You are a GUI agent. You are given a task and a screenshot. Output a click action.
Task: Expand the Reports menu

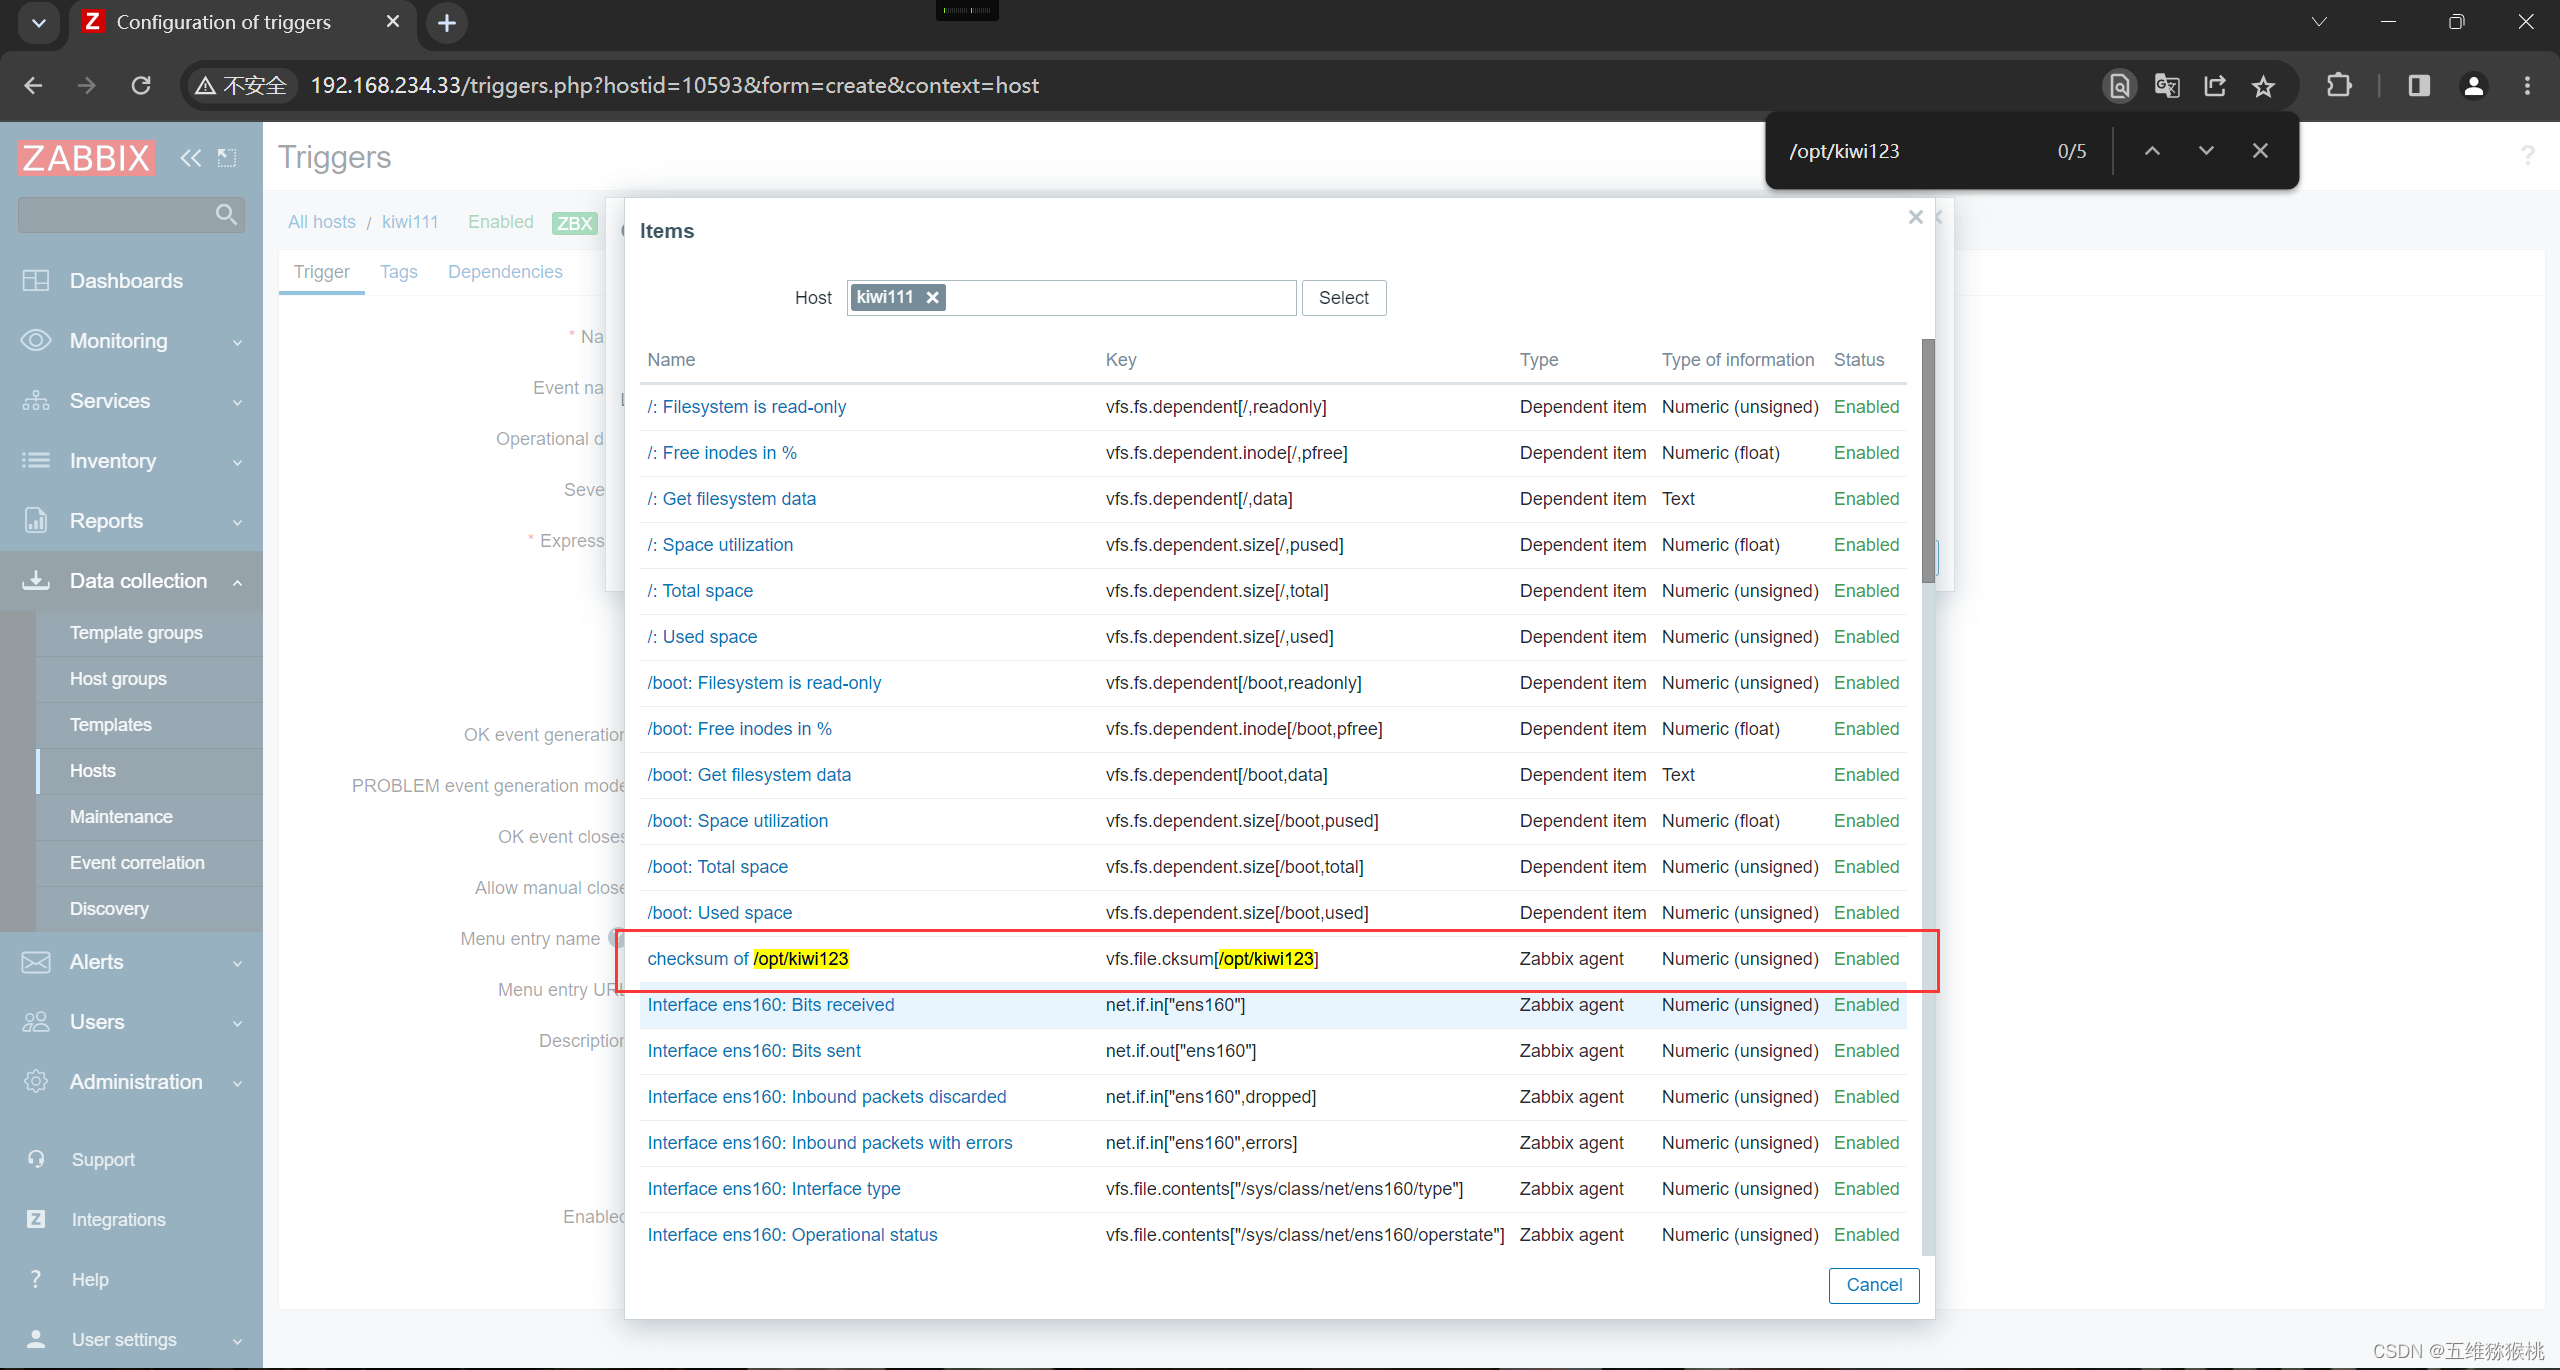tap(131, 521)
